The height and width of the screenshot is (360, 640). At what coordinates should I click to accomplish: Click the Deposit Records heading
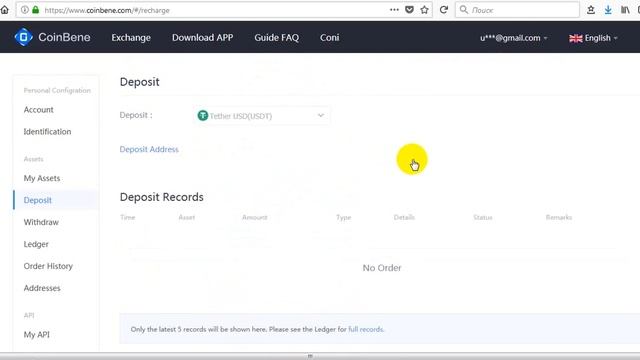point(162,197)
